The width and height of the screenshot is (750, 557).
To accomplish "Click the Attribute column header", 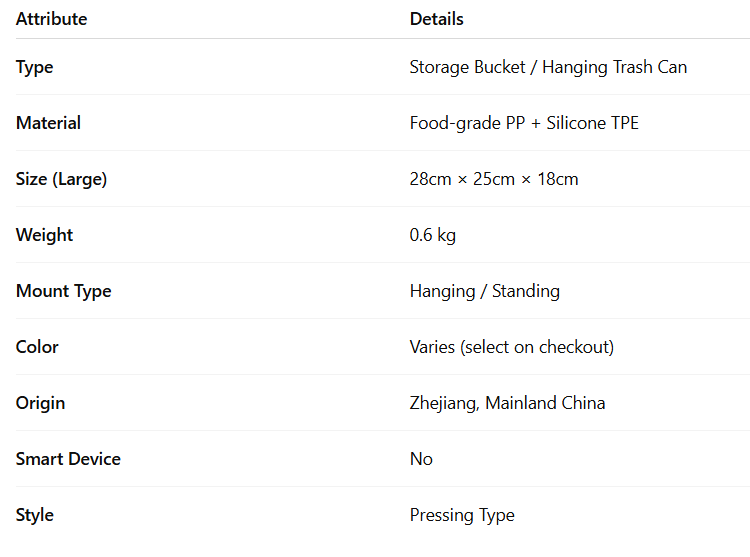I will (x=52, y=19).
